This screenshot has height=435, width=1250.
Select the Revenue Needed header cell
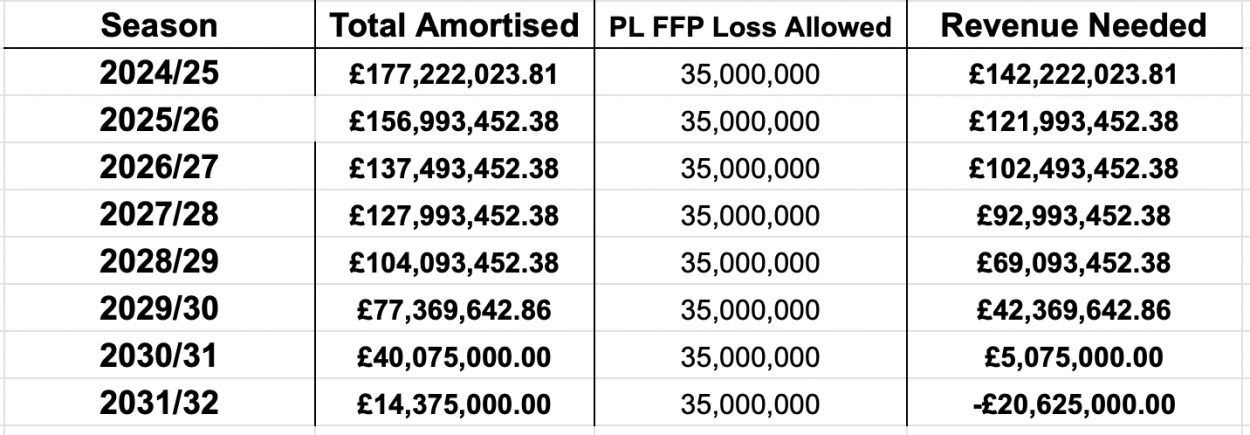tap(1073, 26)
